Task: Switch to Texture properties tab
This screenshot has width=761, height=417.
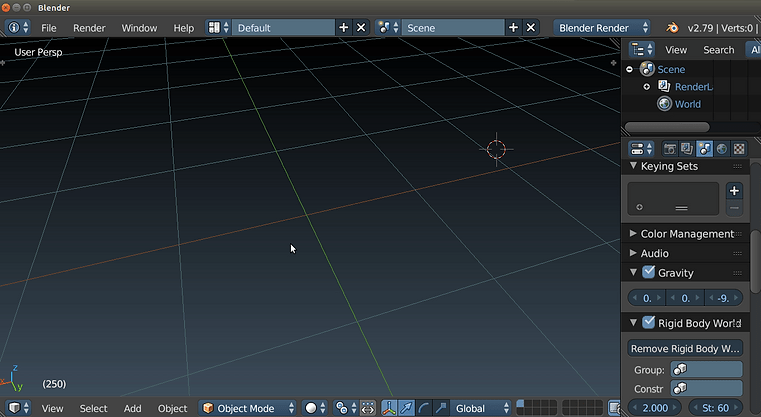Action: (739, 149)
